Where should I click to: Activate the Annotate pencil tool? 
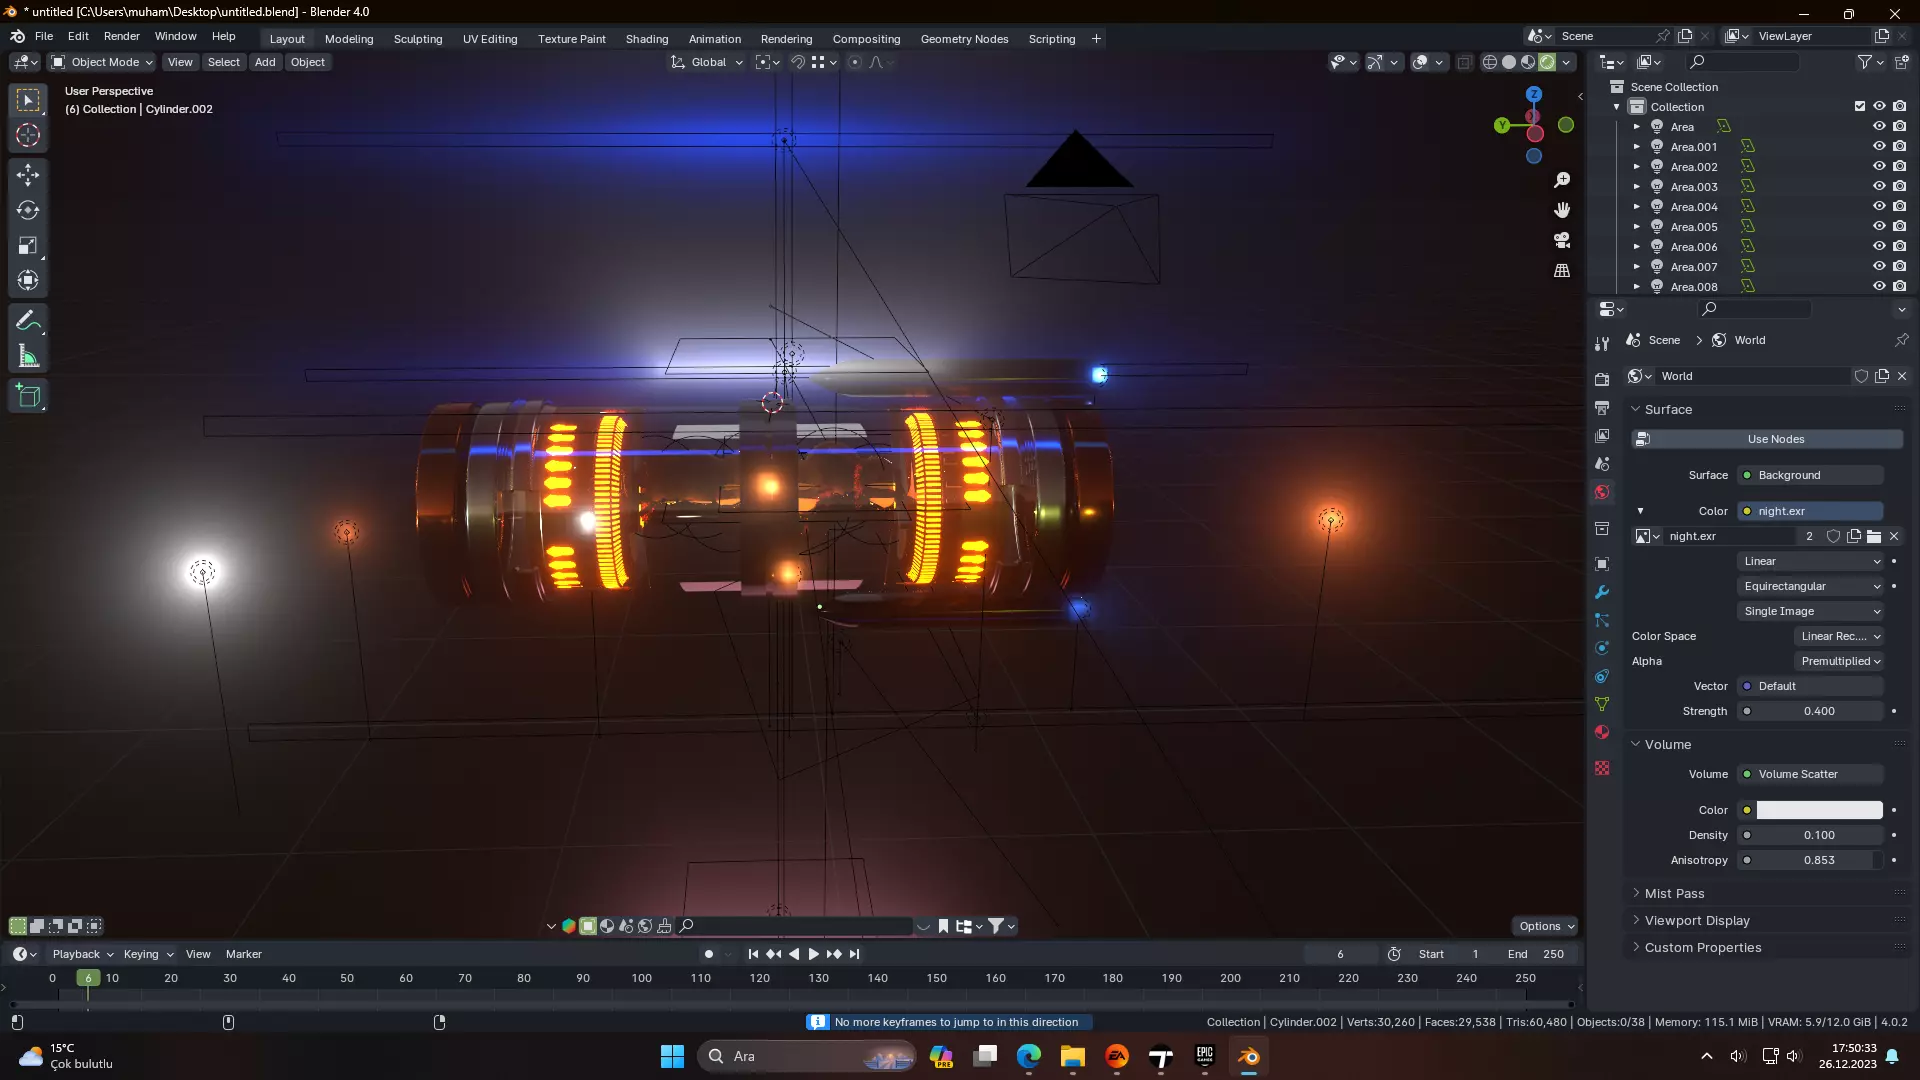point(28,321)
